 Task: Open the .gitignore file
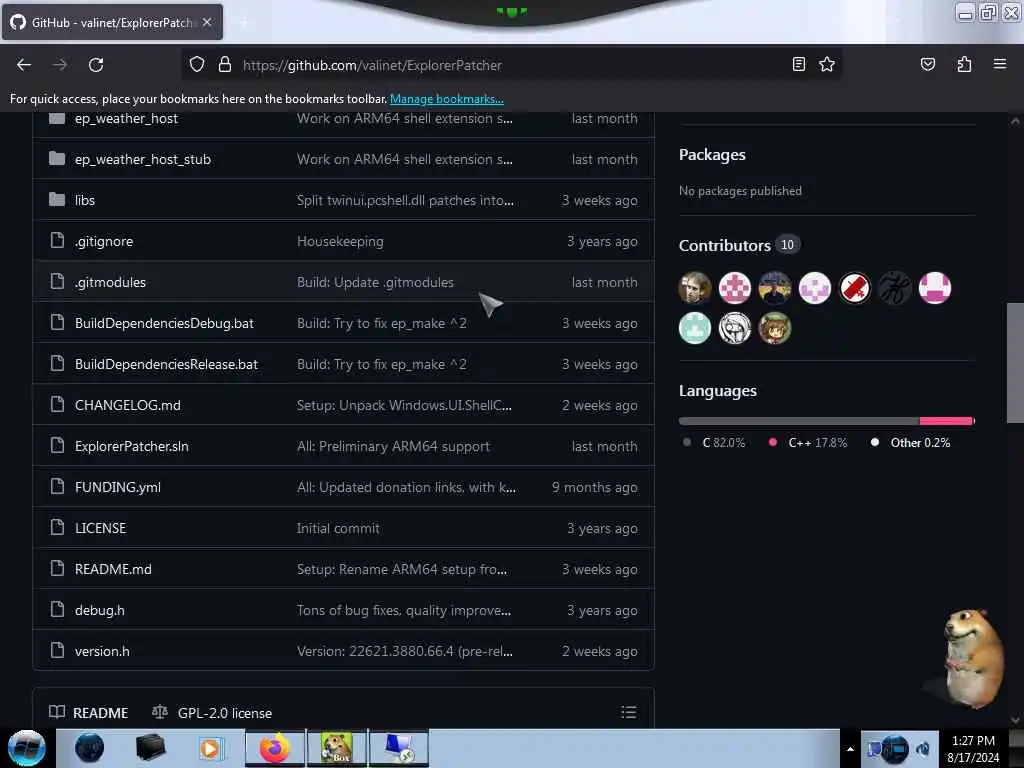pyautogui.click(x=104, y=242)
